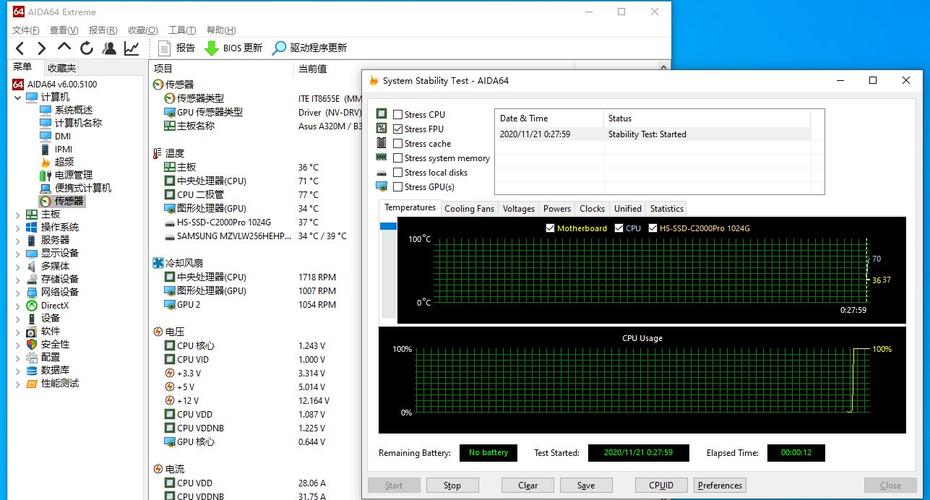Select the 系统概述 tree item

click(74, 110)
